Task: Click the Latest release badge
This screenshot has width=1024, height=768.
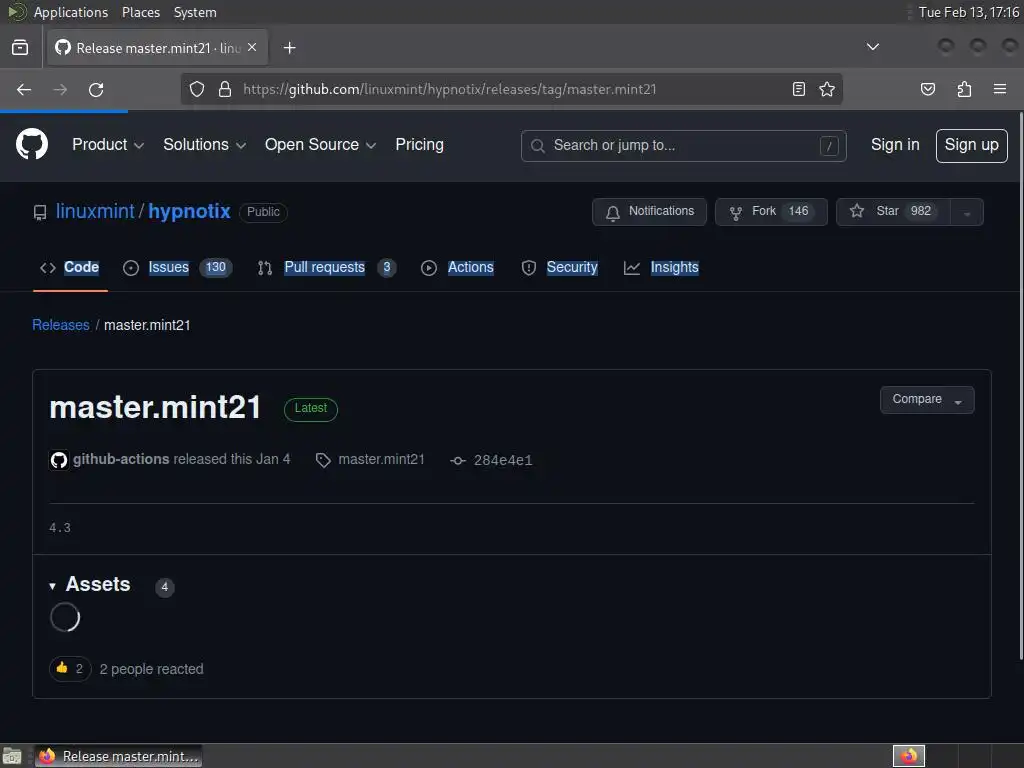Action: click(x=311, y=409)
